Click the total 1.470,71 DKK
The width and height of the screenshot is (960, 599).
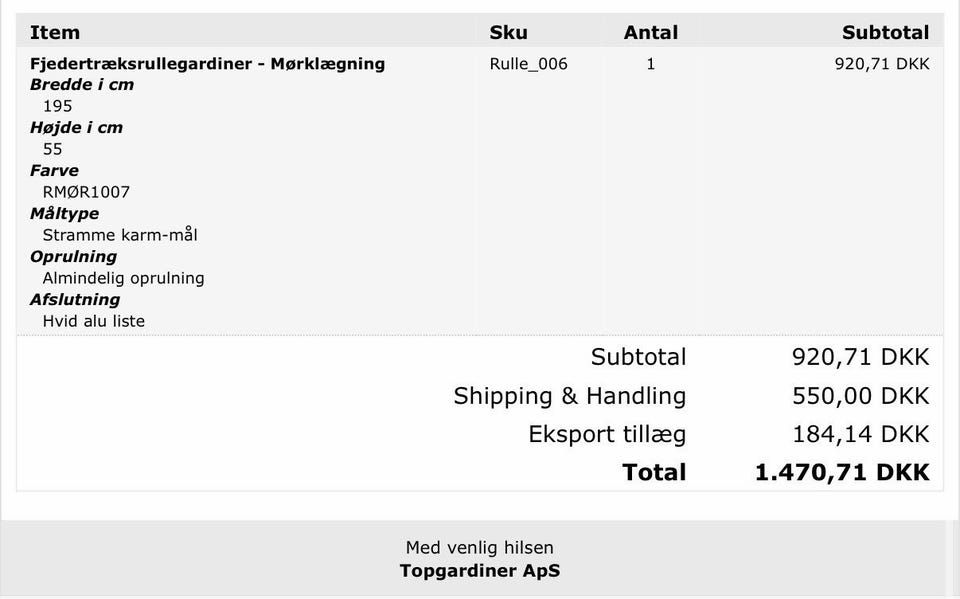tap(842, 472)
